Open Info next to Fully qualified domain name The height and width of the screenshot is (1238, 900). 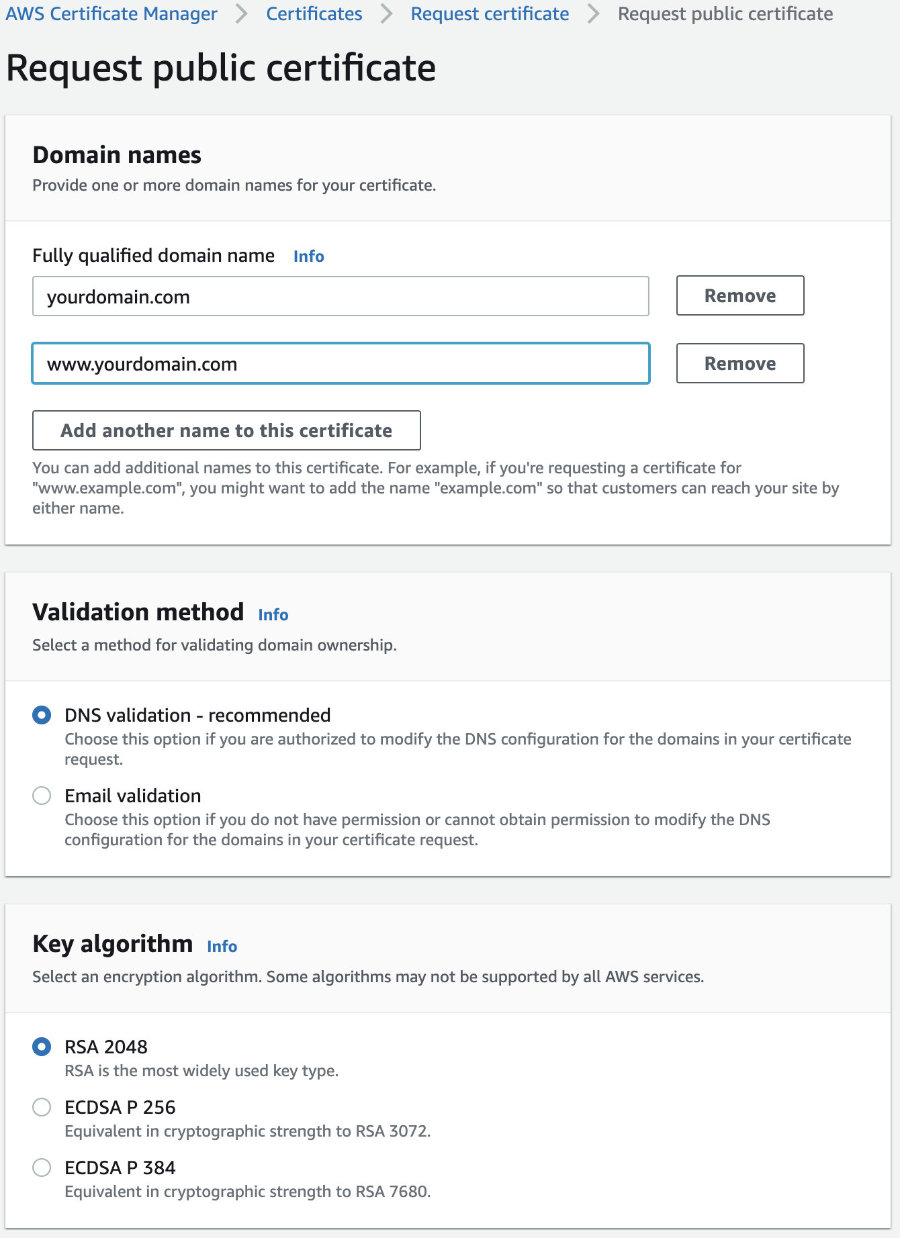click(309, 256)
